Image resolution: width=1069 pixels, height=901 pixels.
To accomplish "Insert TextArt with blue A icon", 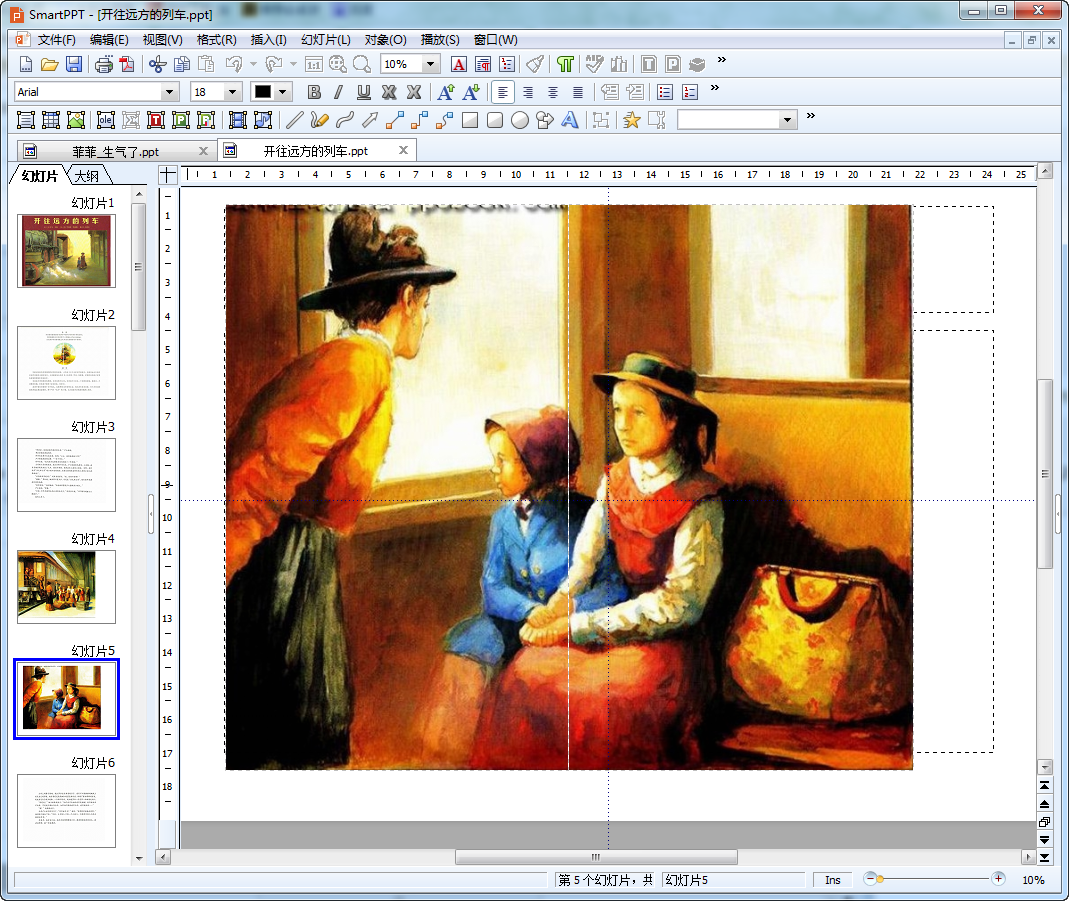I will 569,120.
